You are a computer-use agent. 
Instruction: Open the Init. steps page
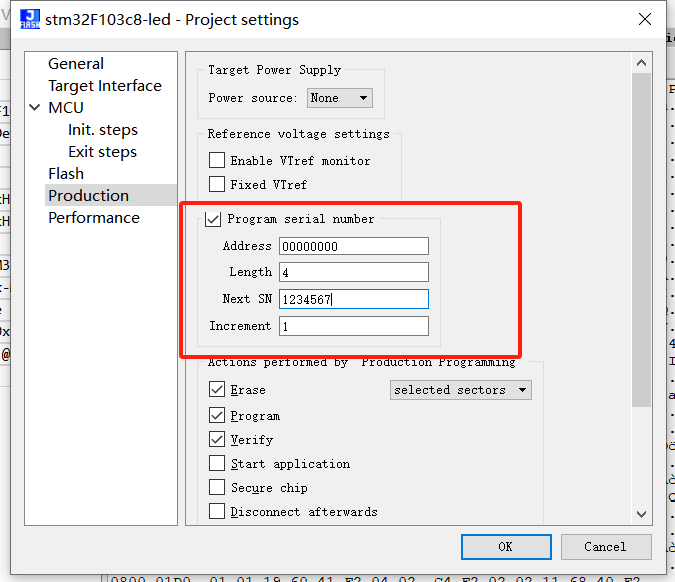click(103, 130)
